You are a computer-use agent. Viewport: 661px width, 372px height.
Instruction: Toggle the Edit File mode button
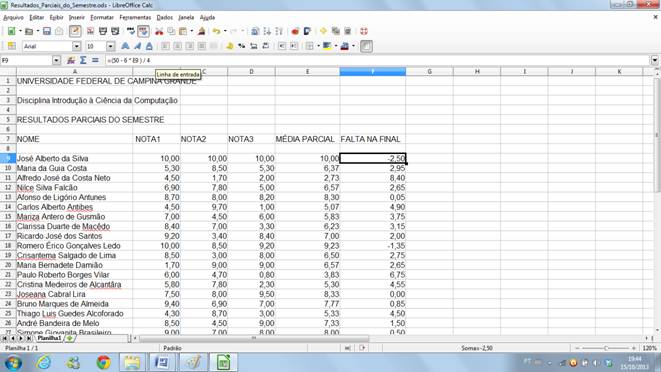pyautogui.click(x=75, y=31)
